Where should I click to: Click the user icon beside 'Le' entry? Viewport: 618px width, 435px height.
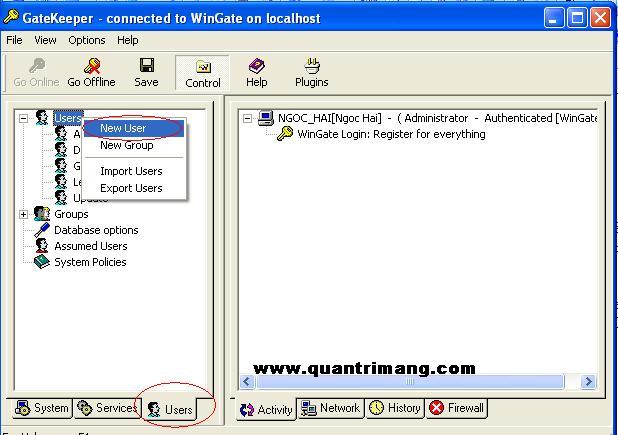(61, 181)
